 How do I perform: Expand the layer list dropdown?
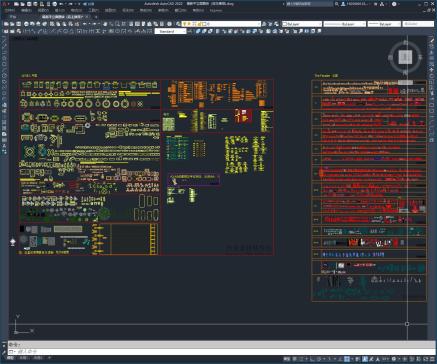[x=258, y=24]
